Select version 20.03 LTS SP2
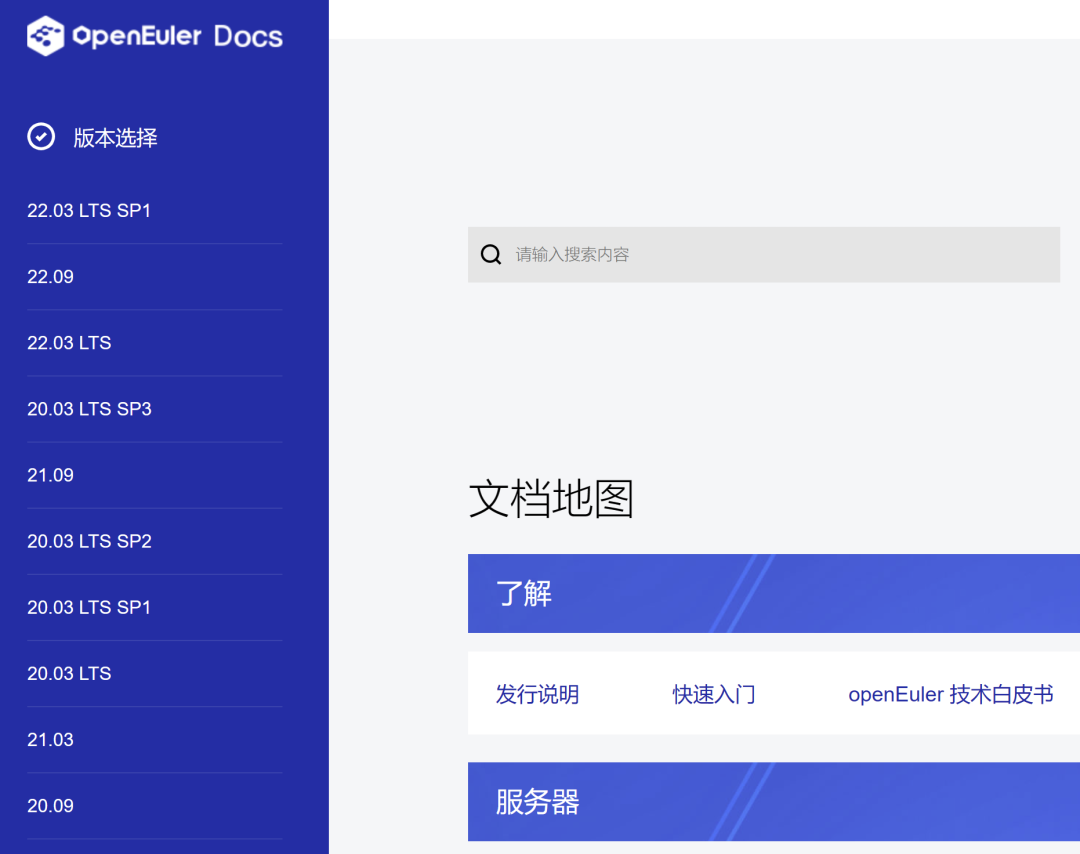 89,540
